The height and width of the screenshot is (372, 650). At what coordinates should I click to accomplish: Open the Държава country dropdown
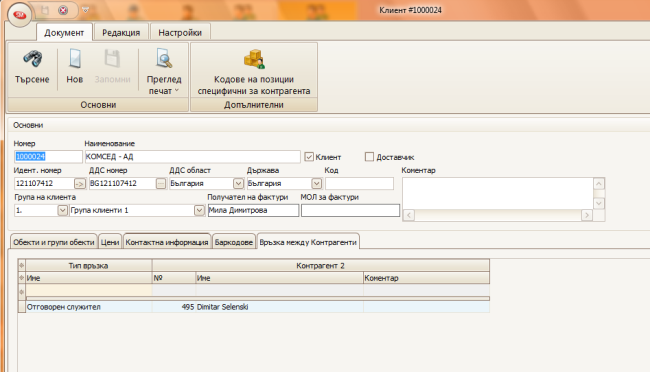click(316, 183)
